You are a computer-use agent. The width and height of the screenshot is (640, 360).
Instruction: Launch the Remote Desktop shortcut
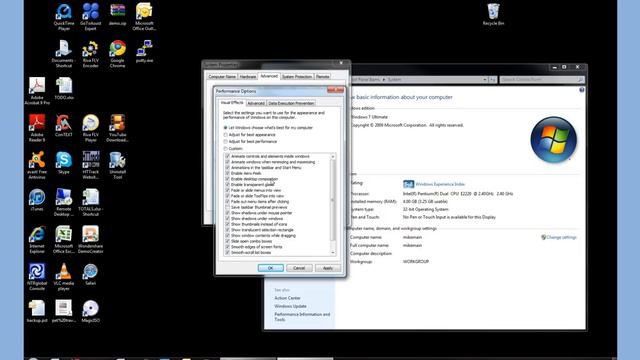(64, 202)
